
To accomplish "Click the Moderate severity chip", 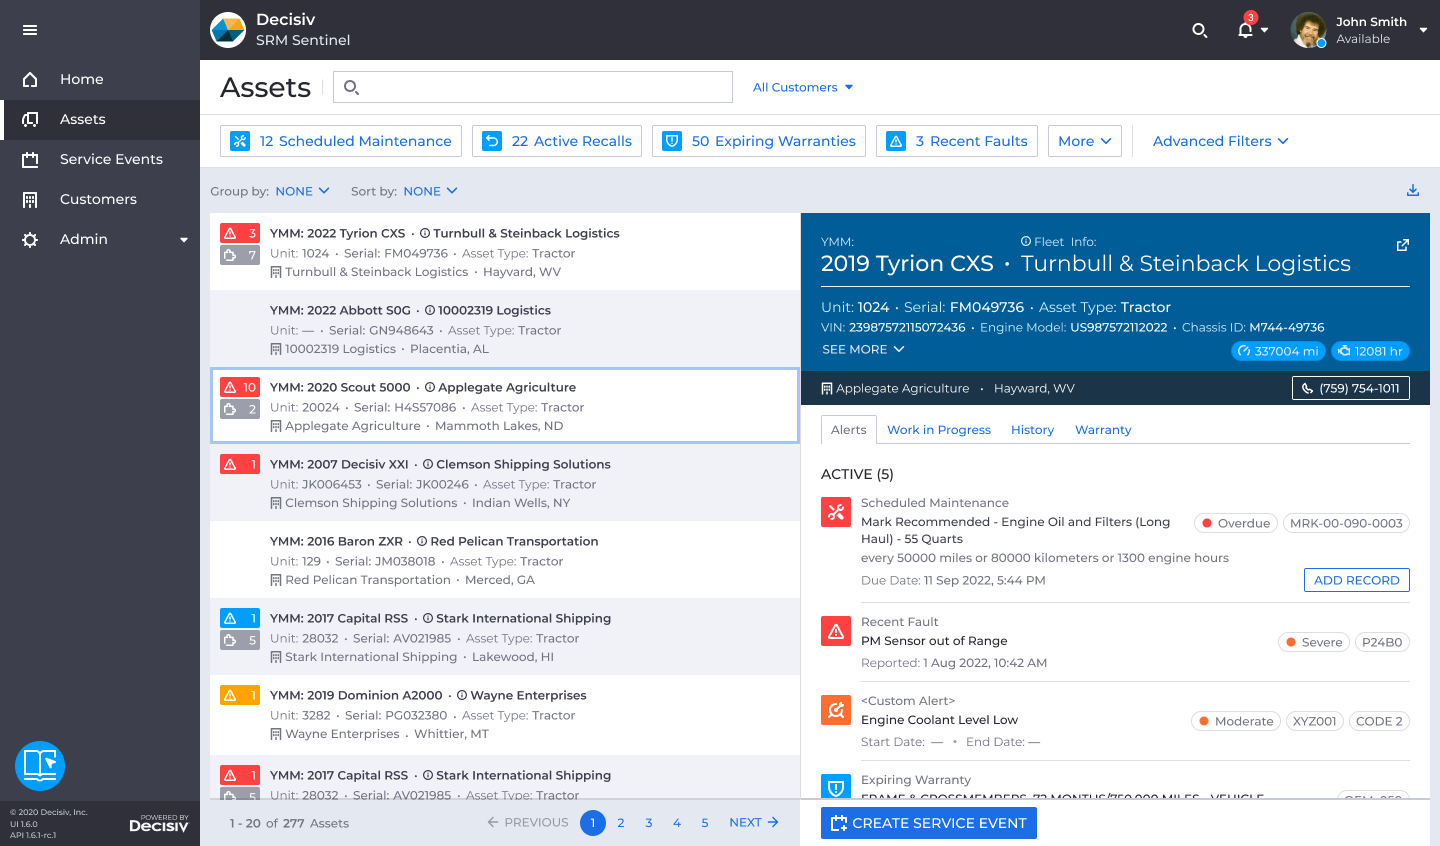I will pos(1236,721).
